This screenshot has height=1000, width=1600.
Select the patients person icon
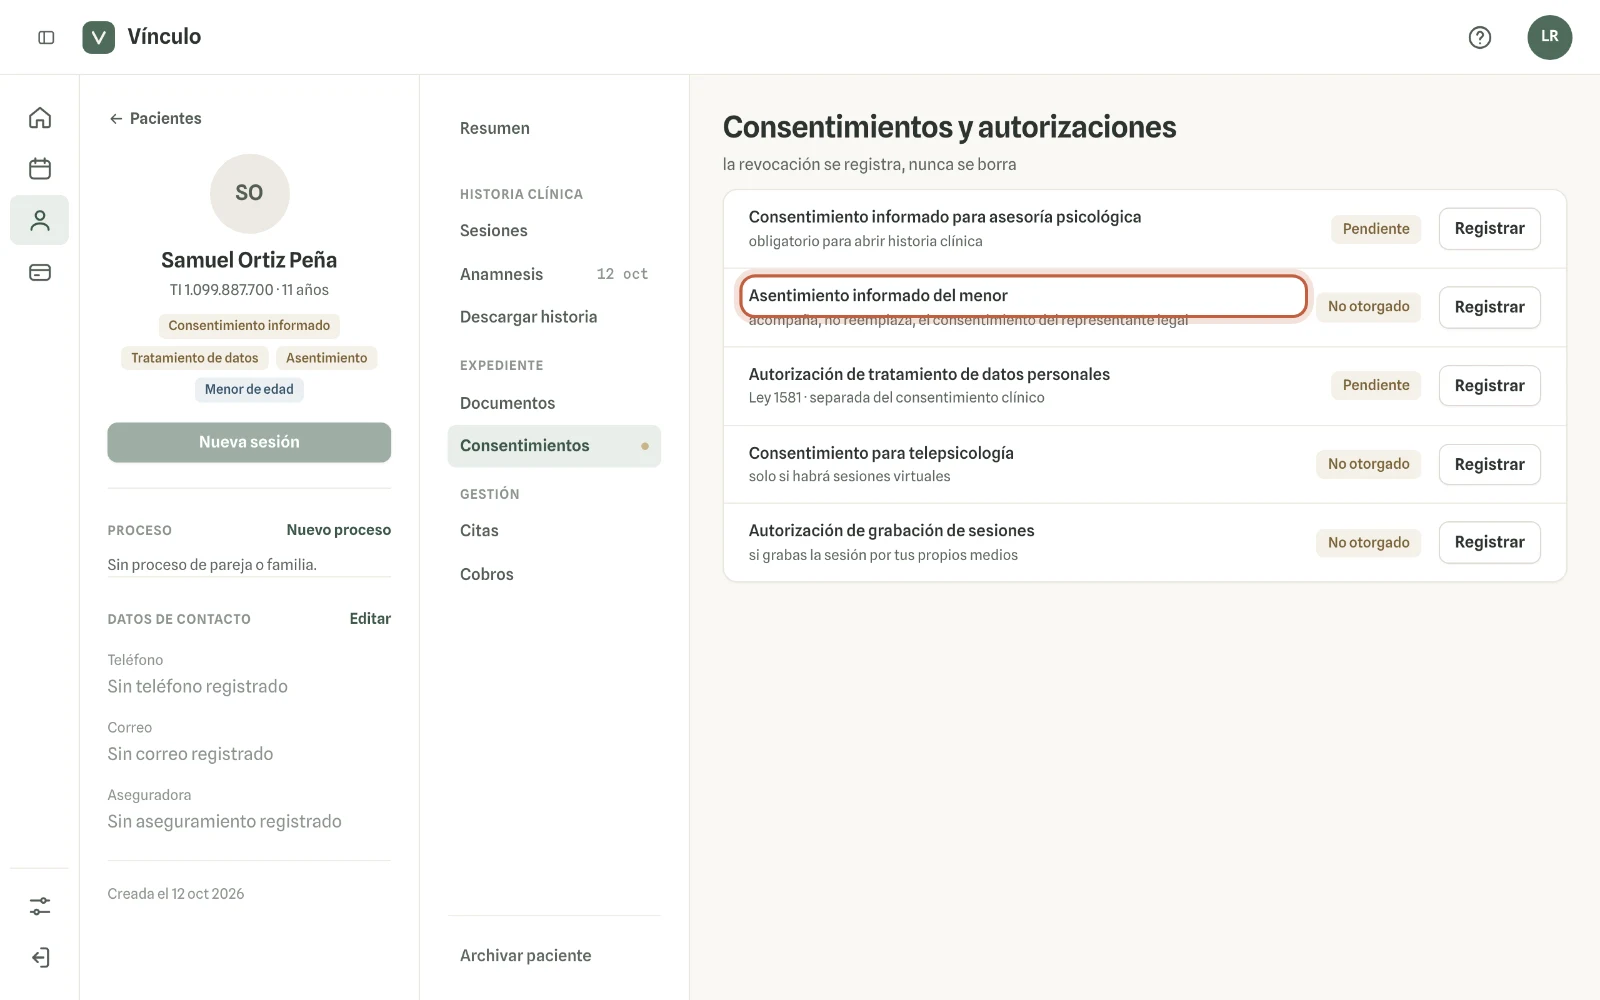coord(40,220)
